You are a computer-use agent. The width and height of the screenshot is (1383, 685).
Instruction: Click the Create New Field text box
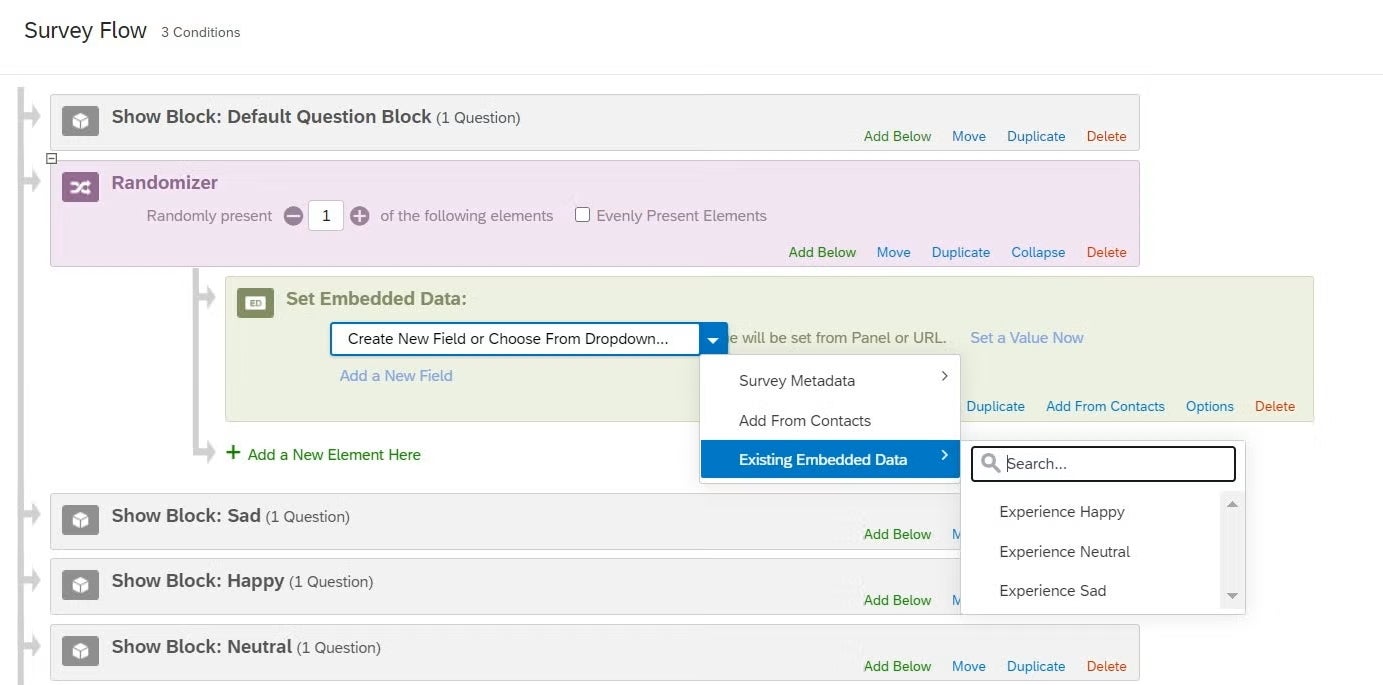514,339
